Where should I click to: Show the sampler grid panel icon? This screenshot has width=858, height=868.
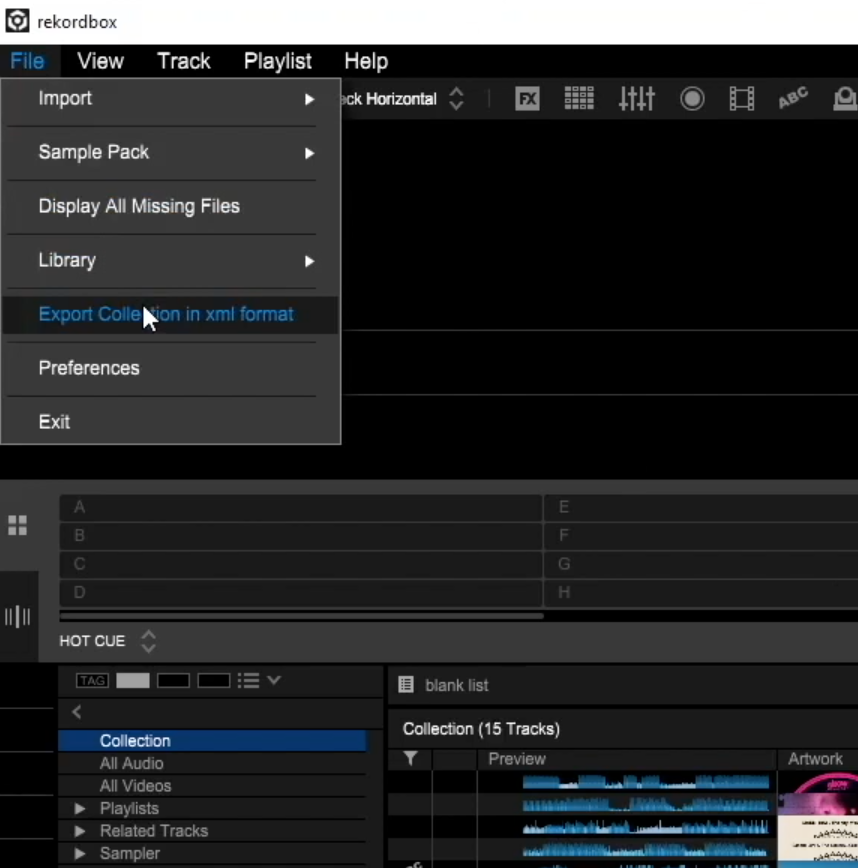point(579,99)
